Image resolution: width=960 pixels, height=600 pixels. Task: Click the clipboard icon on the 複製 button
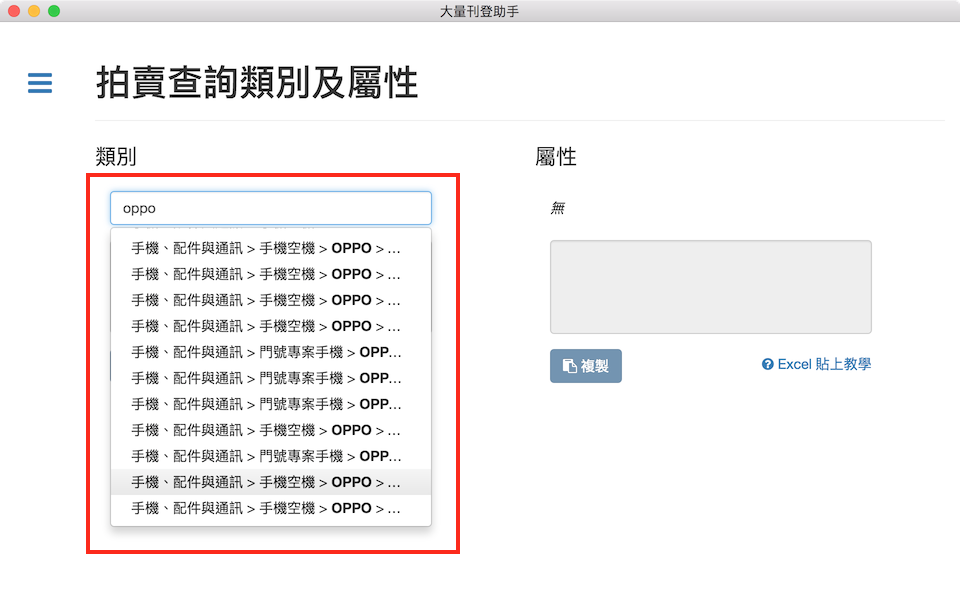pos(569,366)
